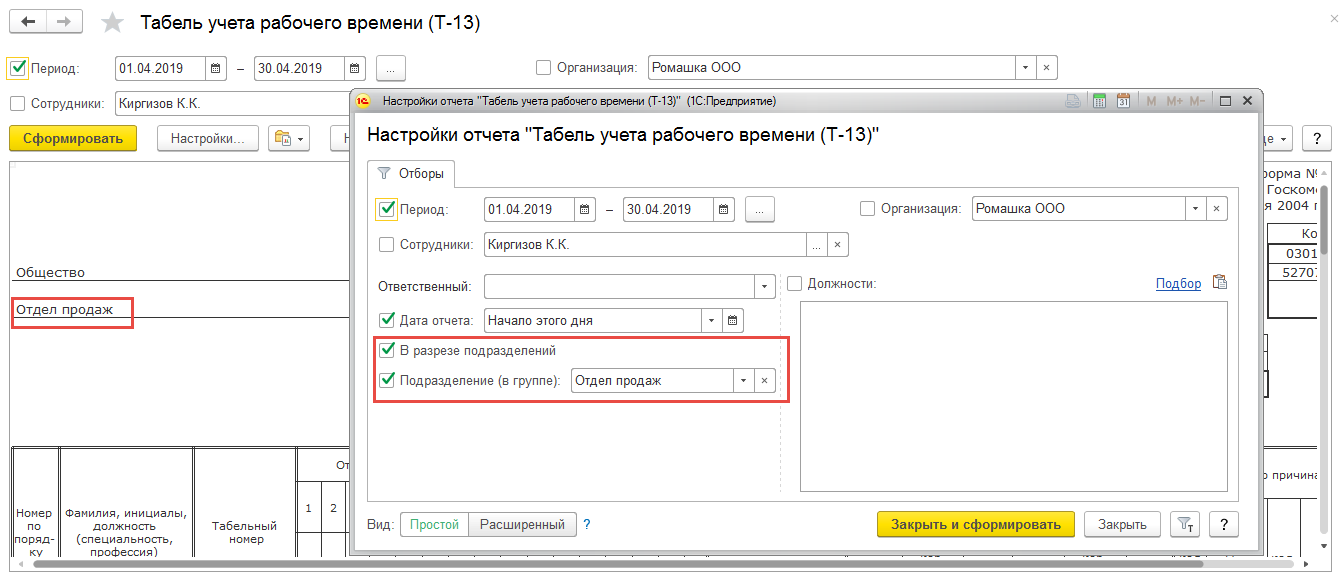Toggle the Сотрудники checkbox in the dialog

tap(388, 244)
